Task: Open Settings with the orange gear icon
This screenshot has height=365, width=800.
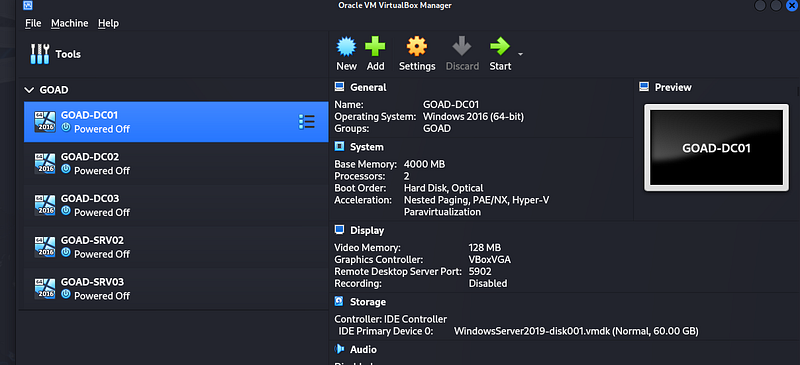Action: coord(417,46)
